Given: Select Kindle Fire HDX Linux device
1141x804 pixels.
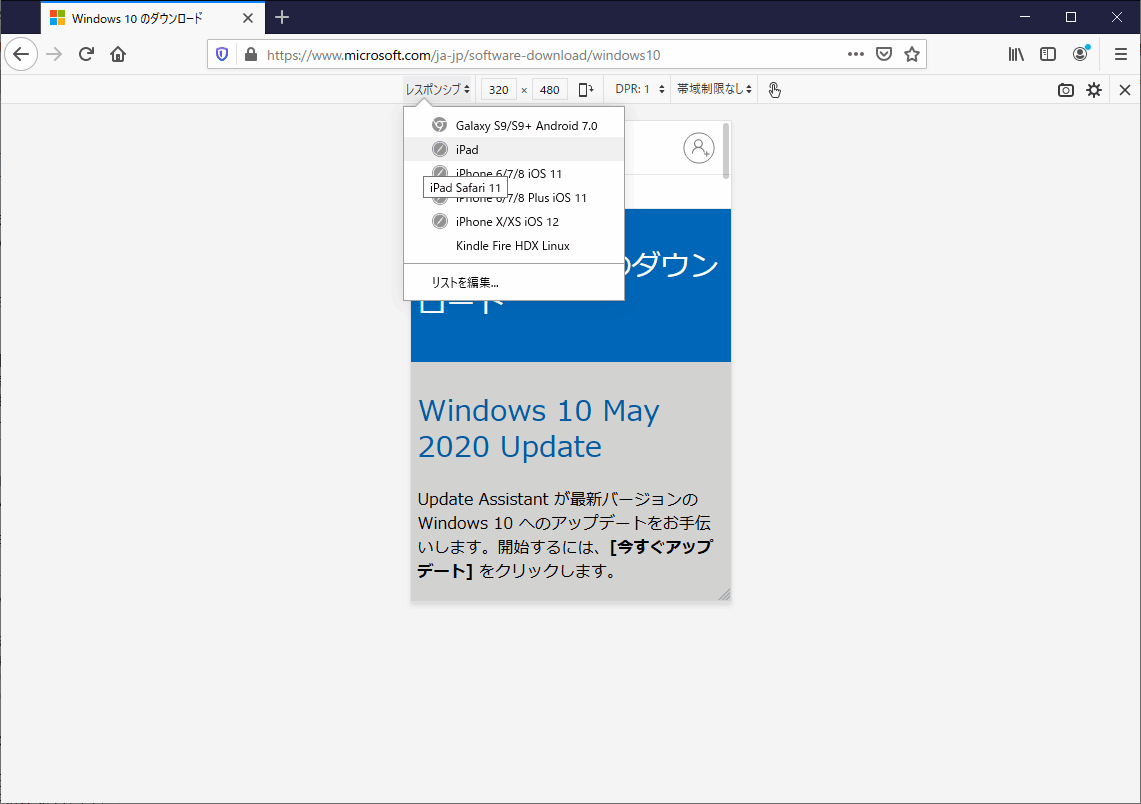Looking at the screenshot, I should 514,246.
